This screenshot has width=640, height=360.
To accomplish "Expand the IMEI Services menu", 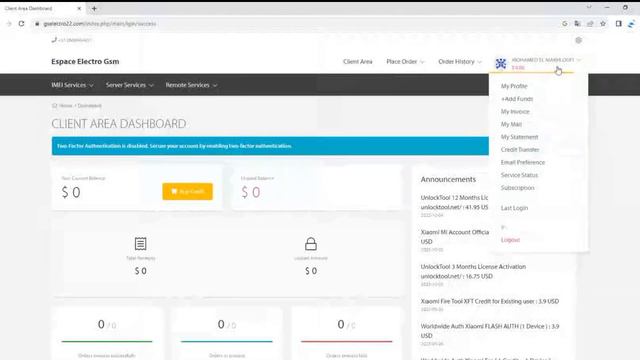I will [x=72, y=85].
